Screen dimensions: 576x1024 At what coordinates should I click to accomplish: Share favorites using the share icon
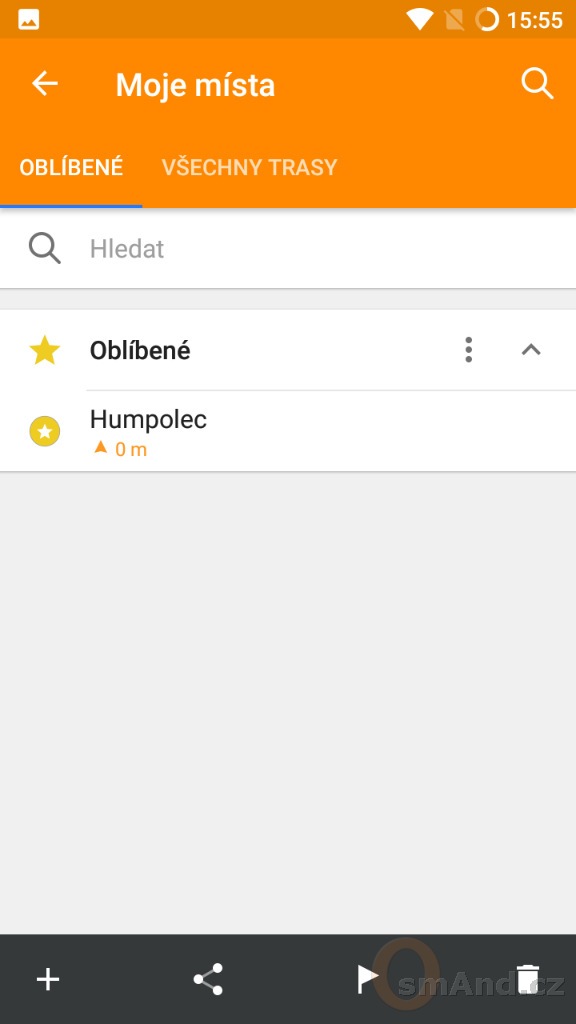[x=208, y=979]
